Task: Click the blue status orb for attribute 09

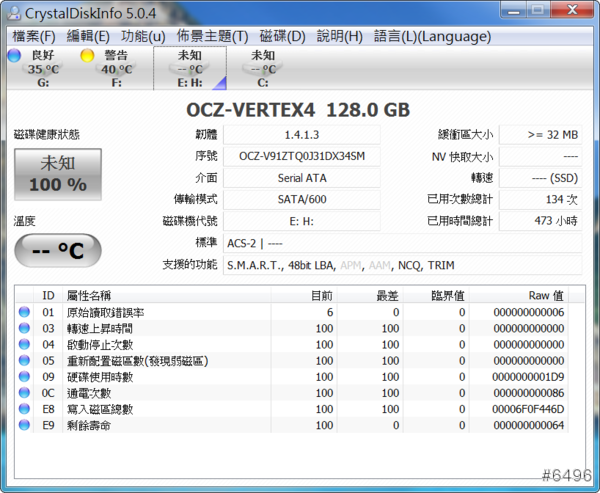Action: click(25, 377)
